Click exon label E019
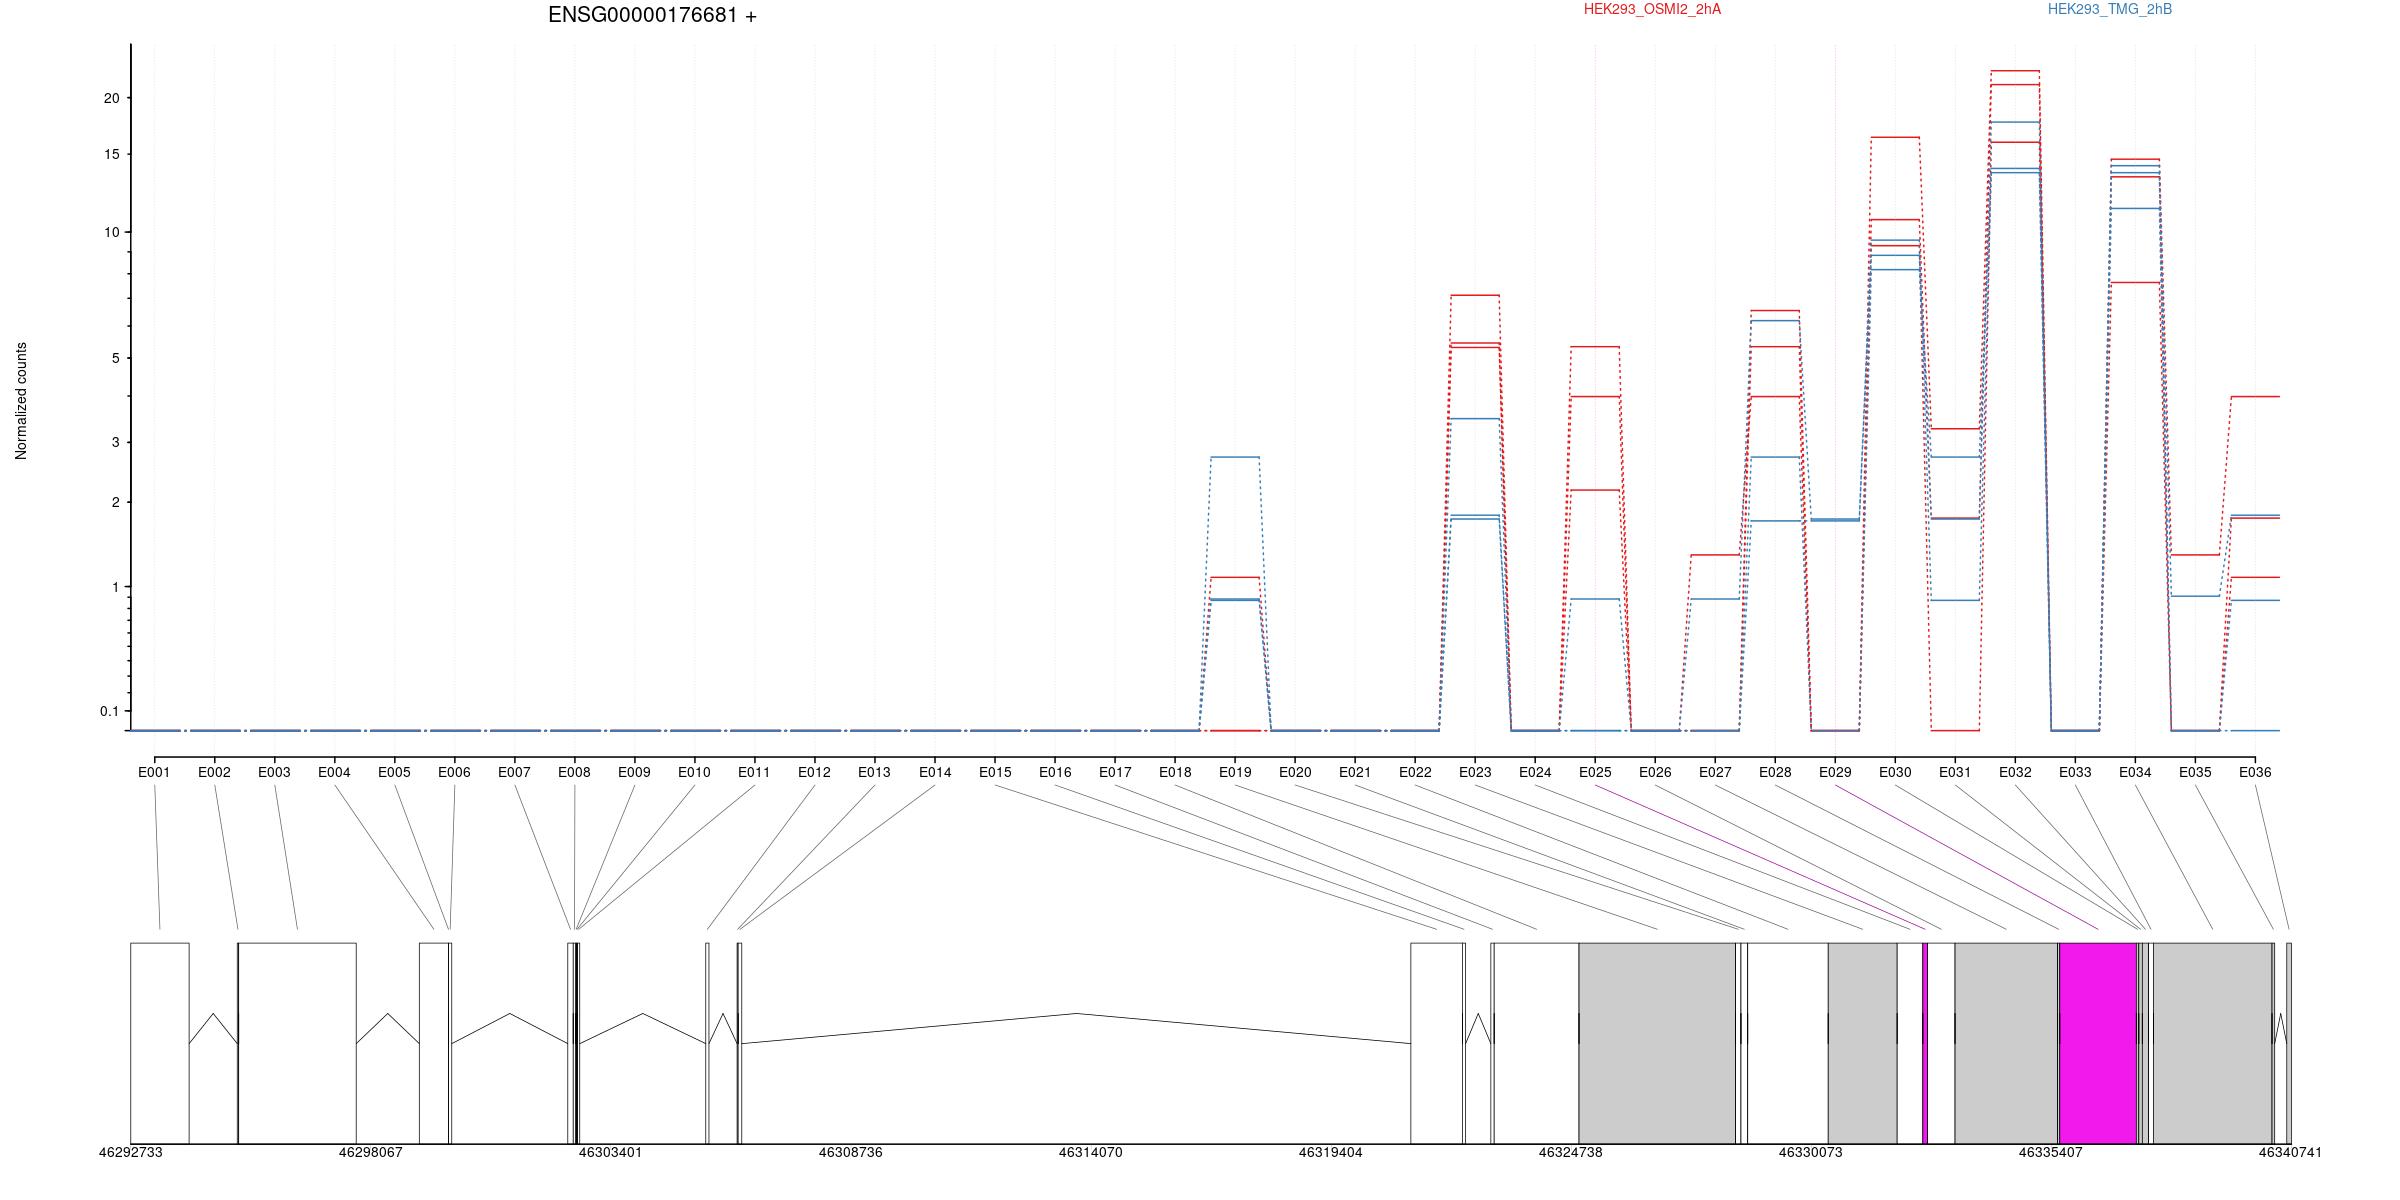 (1235, 772)
